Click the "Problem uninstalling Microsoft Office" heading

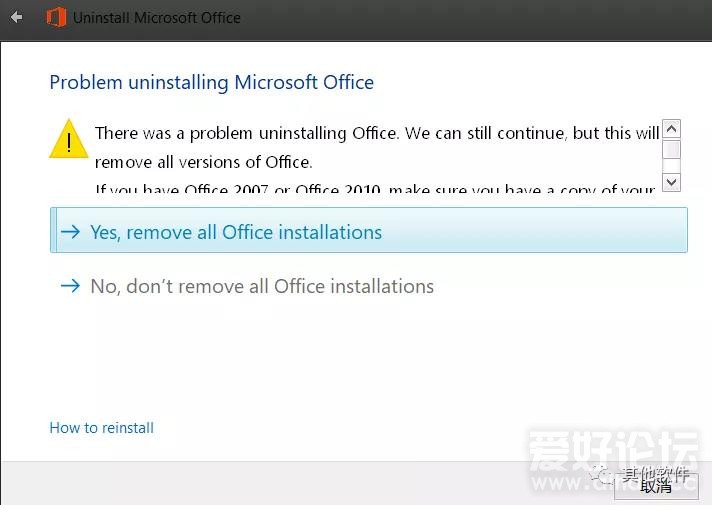pos(212,82)
